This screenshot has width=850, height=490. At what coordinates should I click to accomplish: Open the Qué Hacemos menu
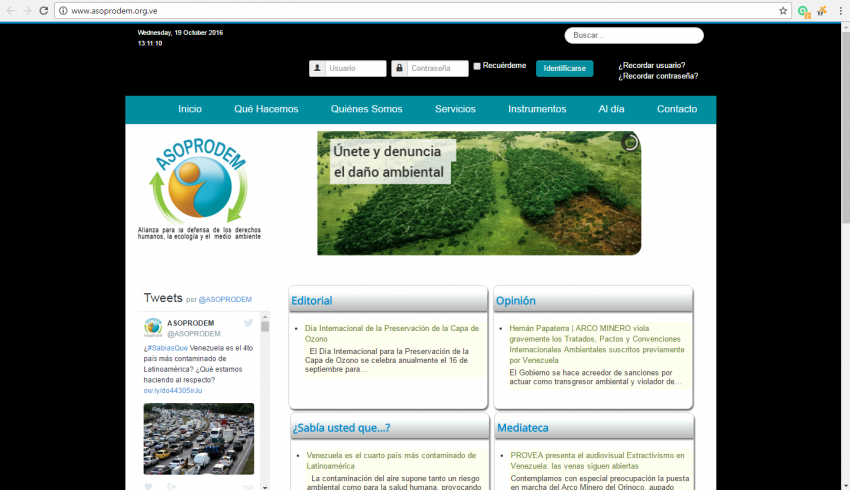266,109
